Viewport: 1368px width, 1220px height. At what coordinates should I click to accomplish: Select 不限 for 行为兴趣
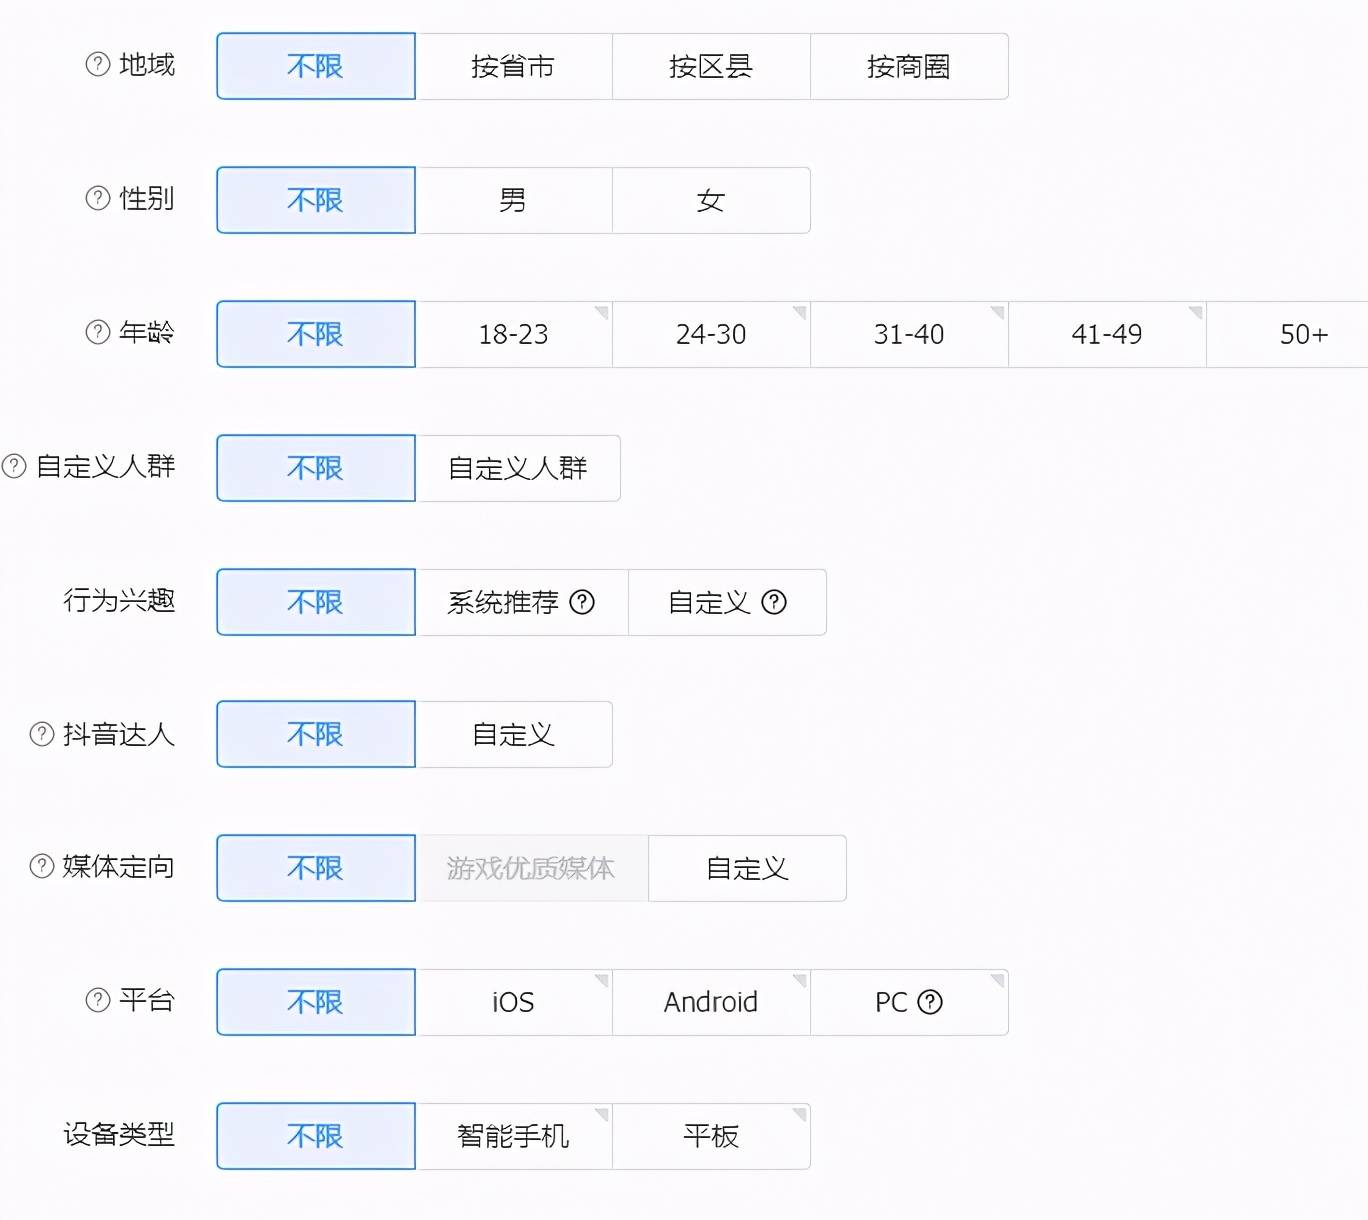316,602
